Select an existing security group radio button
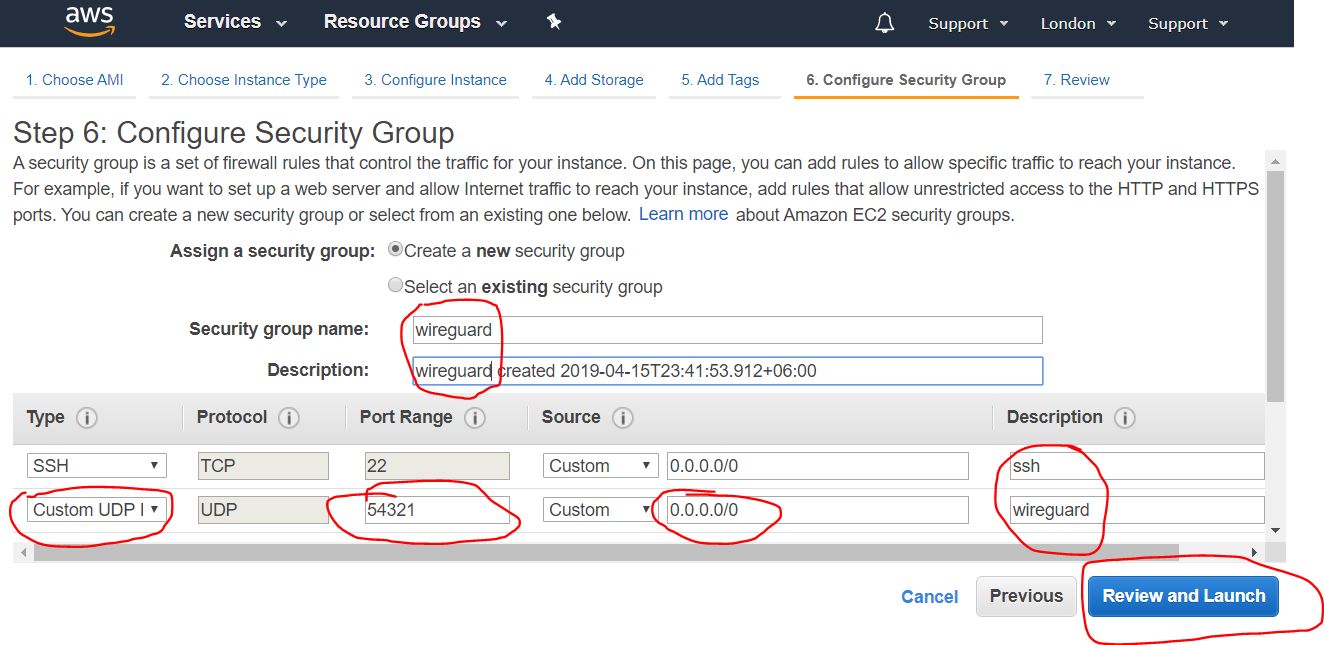Screen dimensions: 1324x645 click(395, 286)
